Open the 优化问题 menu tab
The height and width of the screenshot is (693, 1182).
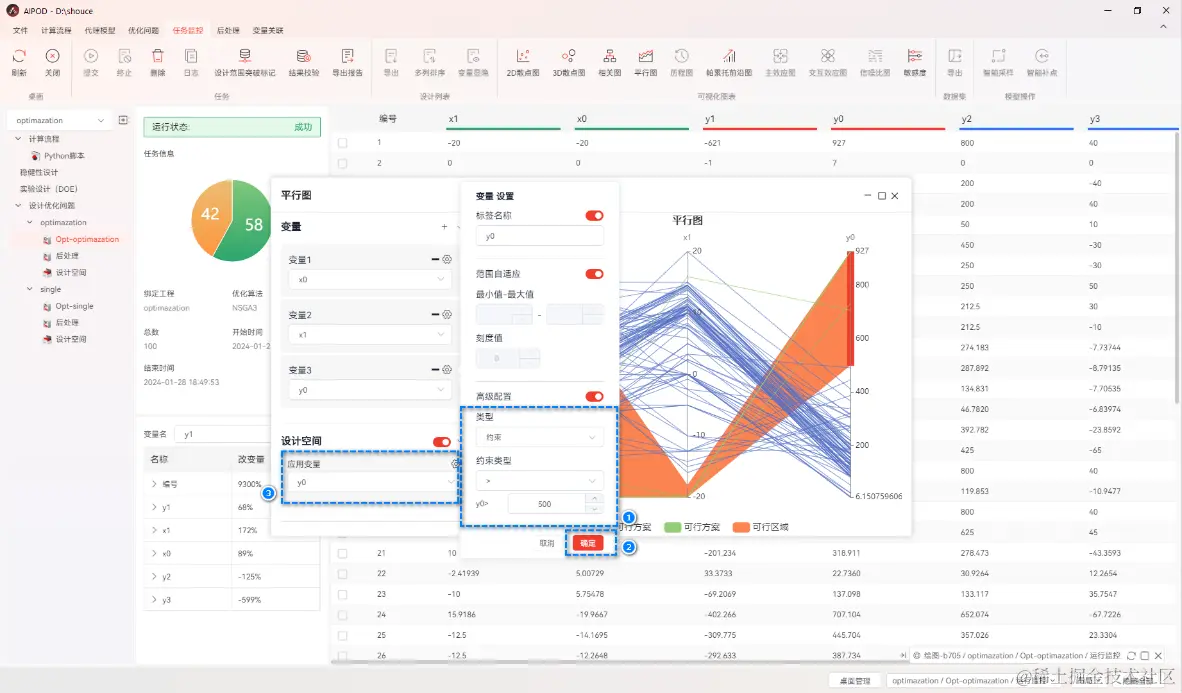tap(143, 31)
